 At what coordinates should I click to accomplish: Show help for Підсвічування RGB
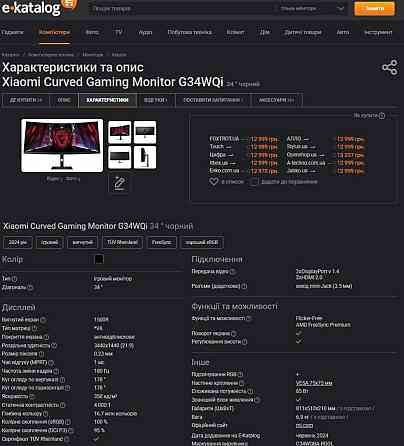point(240,374)
